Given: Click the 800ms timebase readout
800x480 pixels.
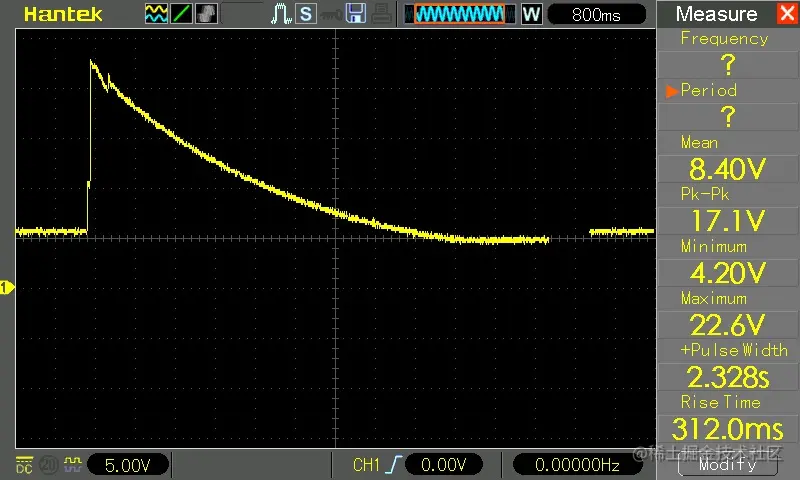Looking at the screenshot, I should (596, 15).
